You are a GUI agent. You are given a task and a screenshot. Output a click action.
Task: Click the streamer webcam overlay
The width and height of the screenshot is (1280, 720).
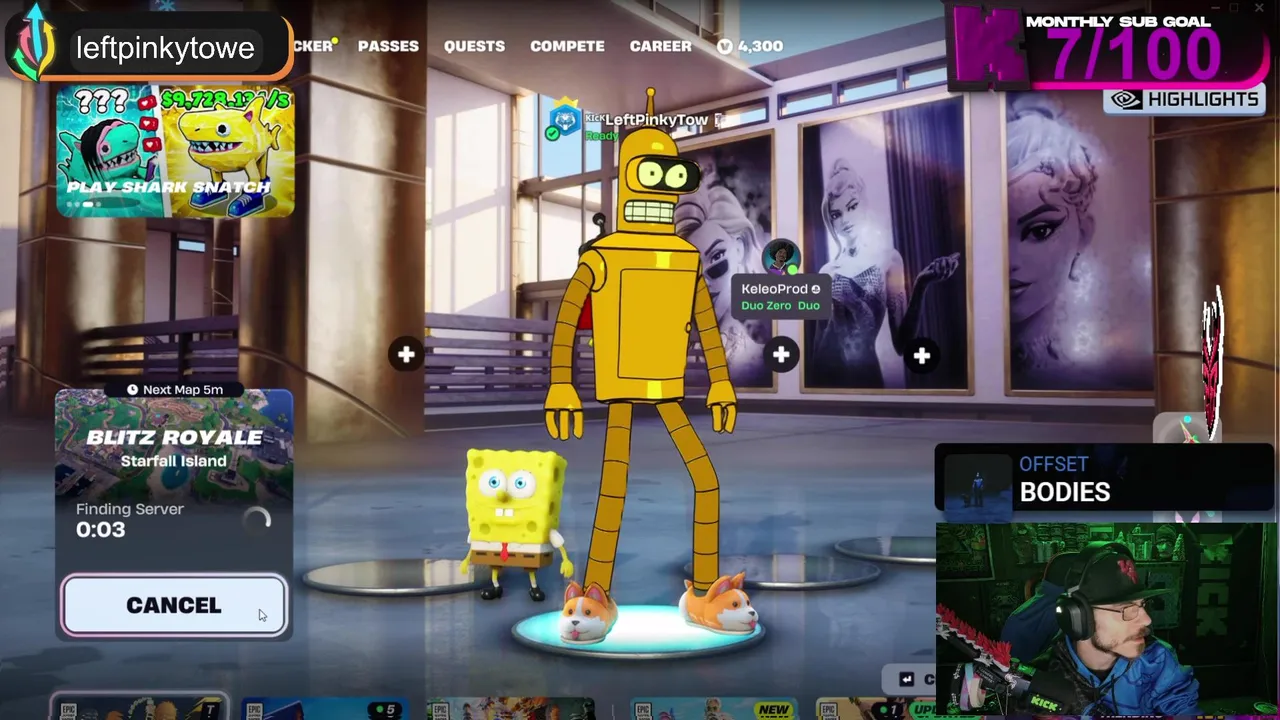coord(1106,620)
